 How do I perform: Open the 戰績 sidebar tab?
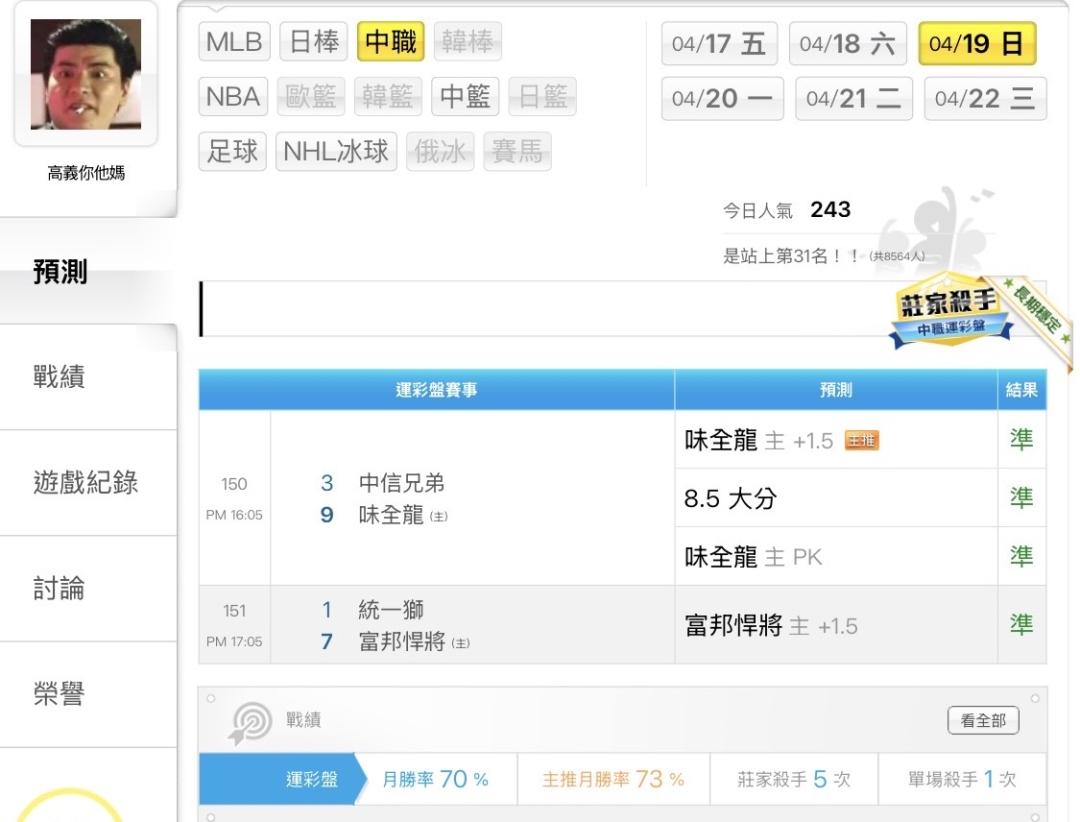pos(61,376)
